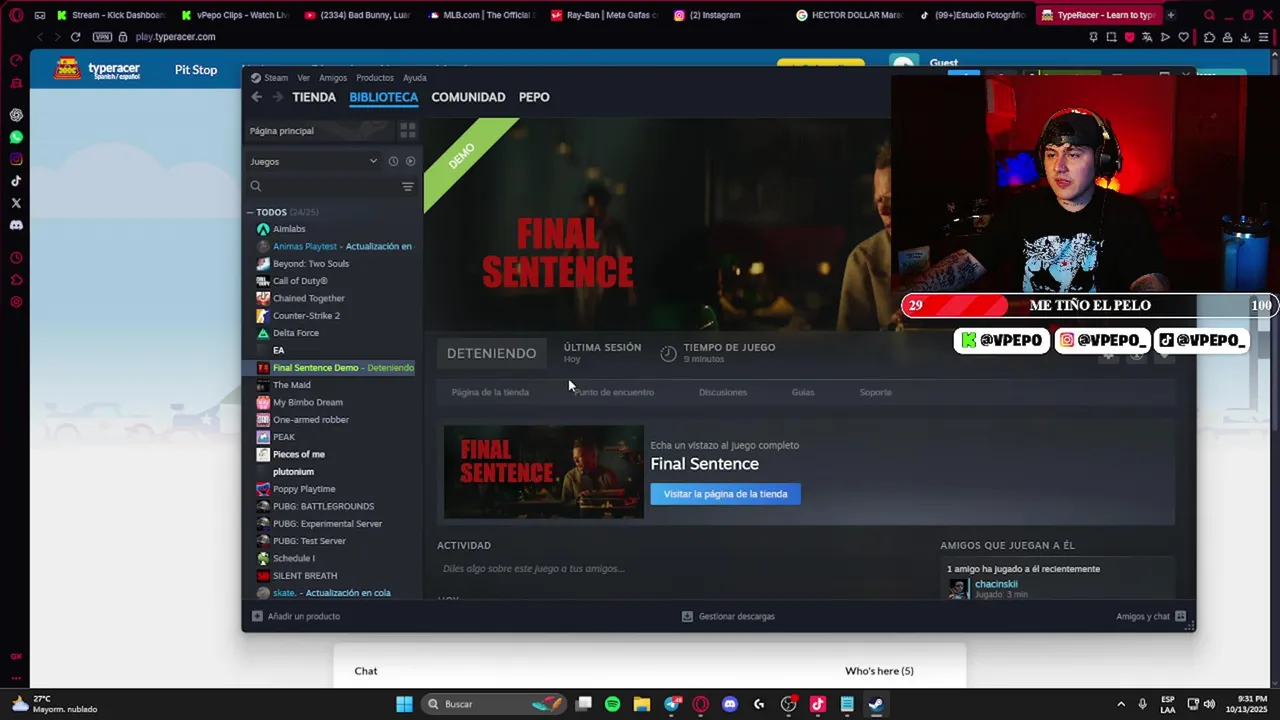Show hidden system tray icons

(x=1121, y=704)
